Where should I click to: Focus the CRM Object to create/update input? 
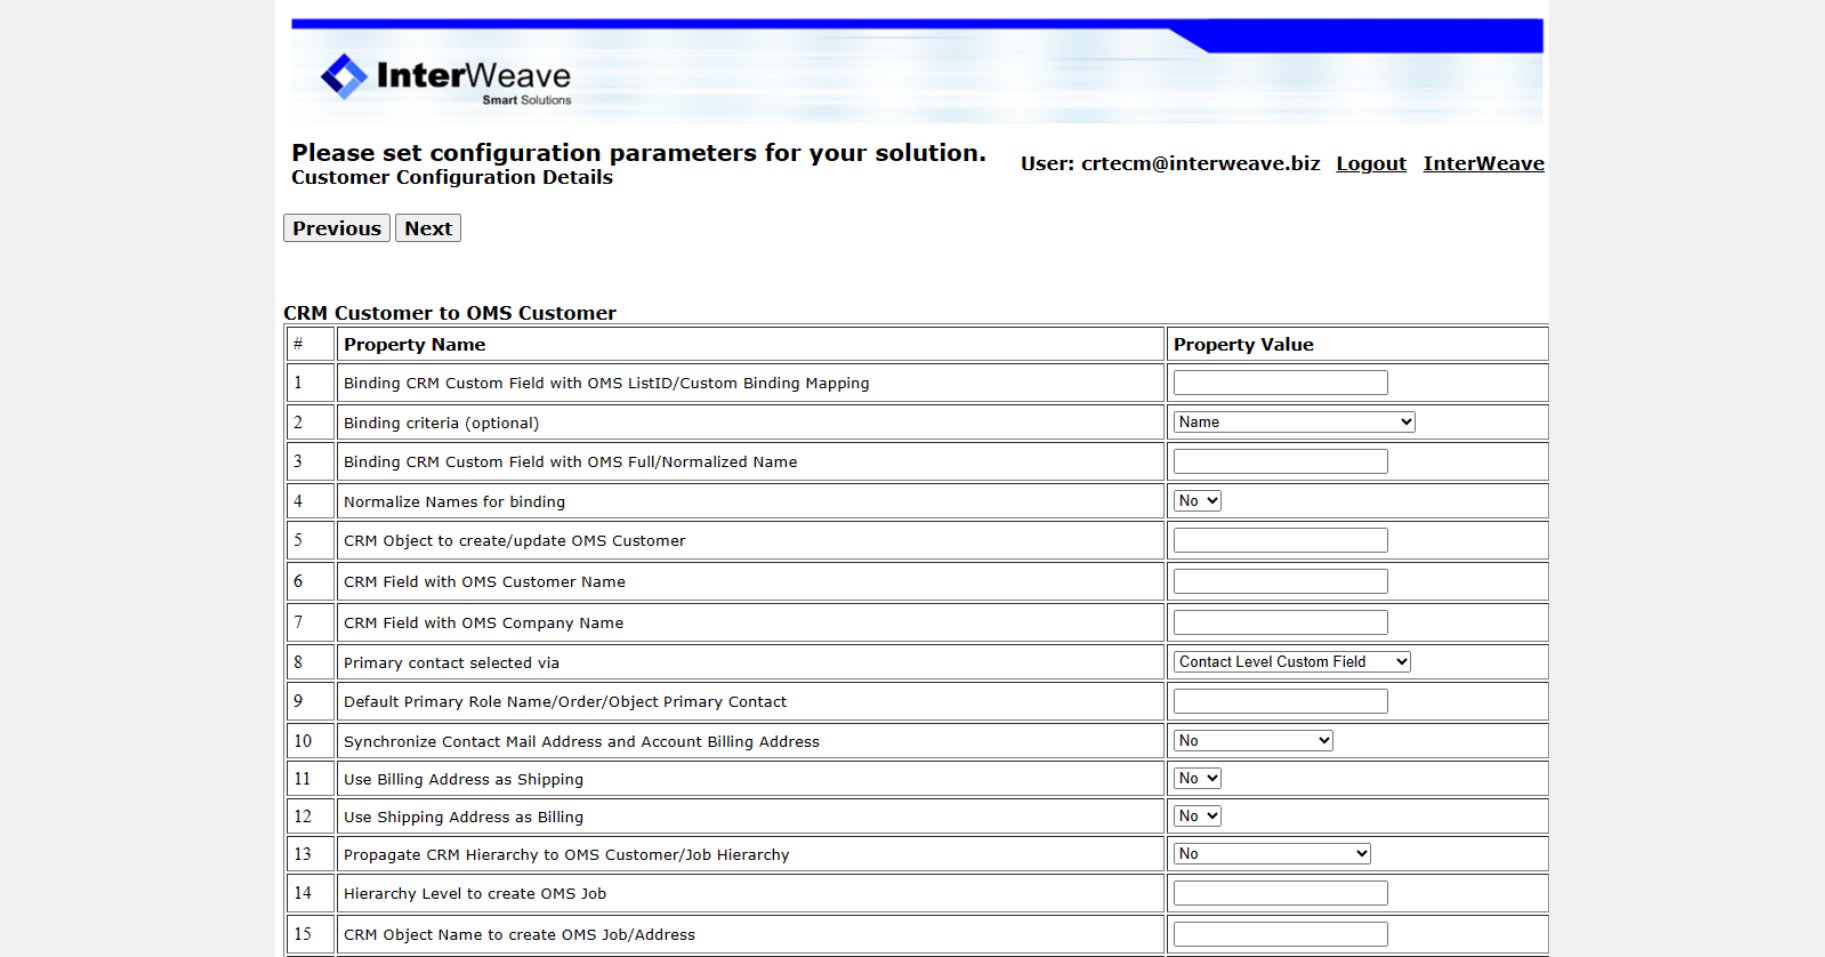pos(1280,540)
